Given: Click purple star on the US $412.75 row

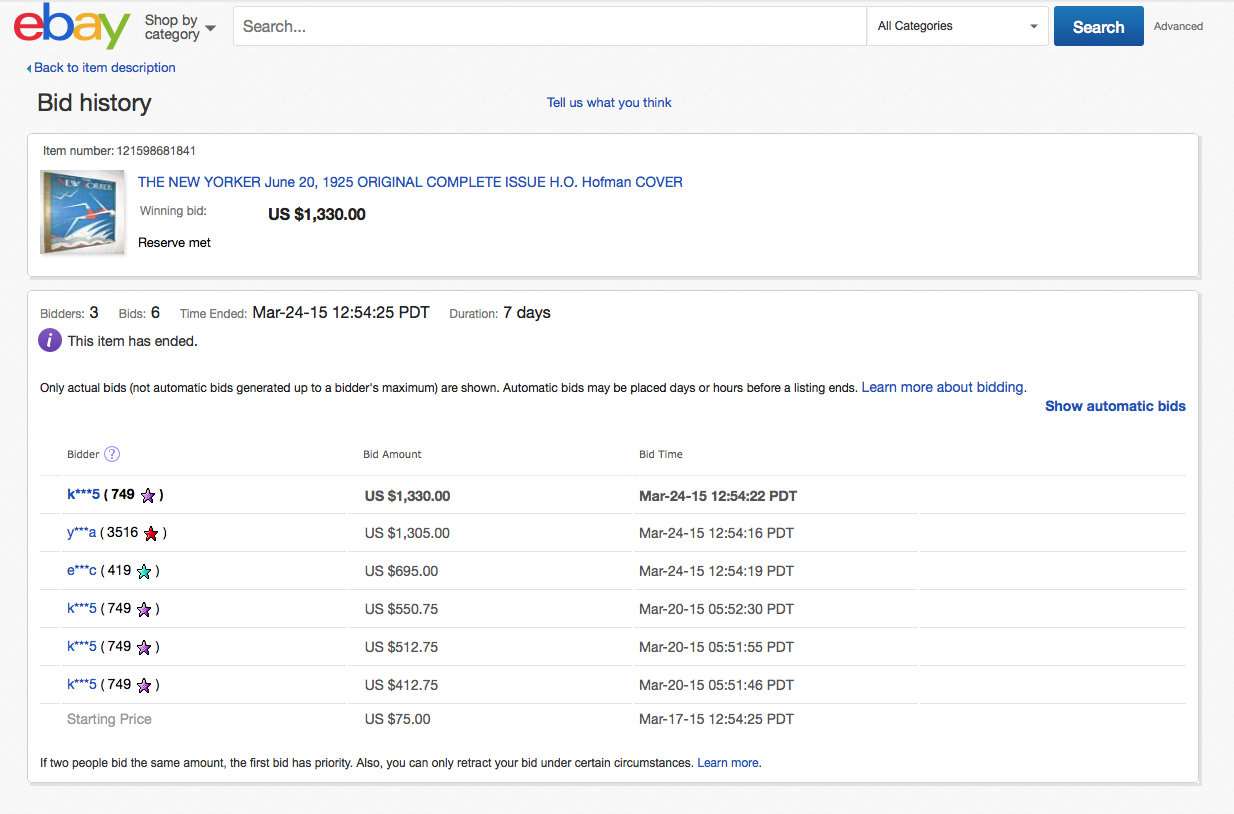Looking at the screenshot, I should point(144,685).
